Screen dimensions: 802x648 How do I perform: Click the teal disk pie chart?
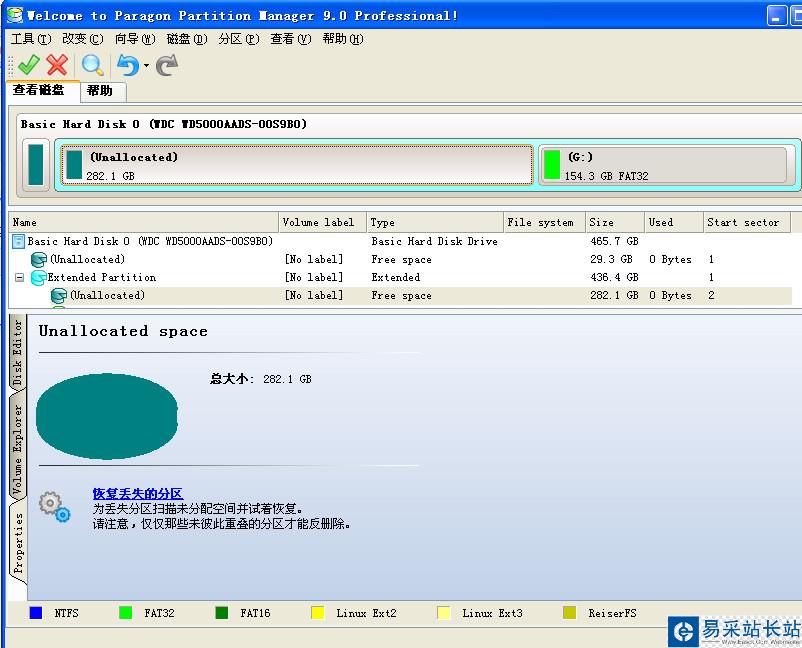107,416
